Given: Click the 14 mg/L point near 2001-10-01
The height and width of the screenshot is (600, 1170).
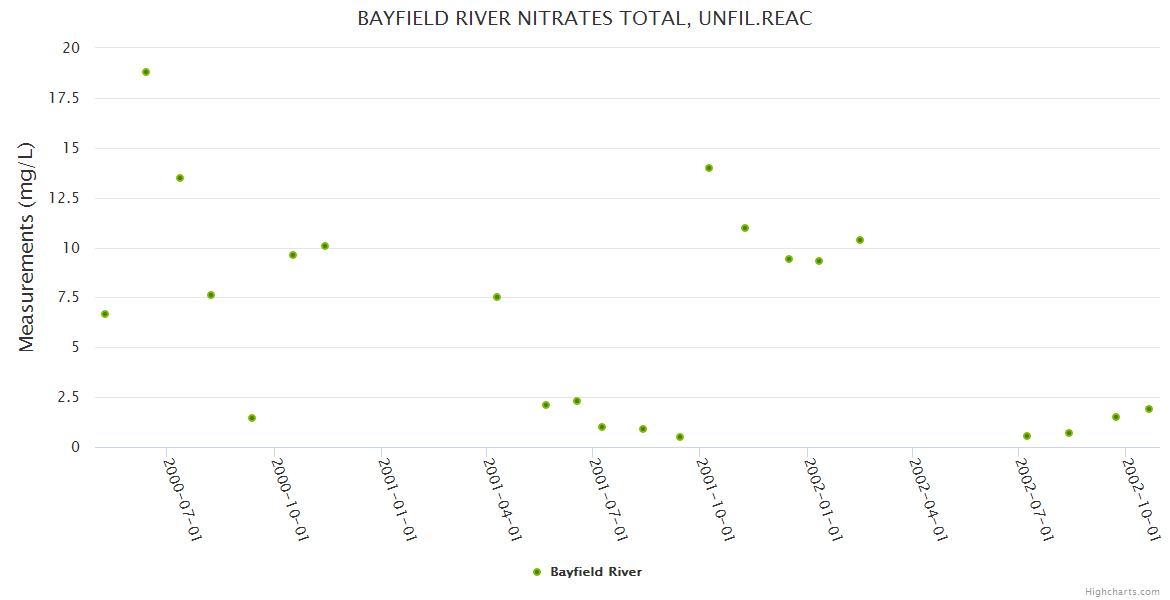Looking at the screenshot, I should click(x=709, y=168).
